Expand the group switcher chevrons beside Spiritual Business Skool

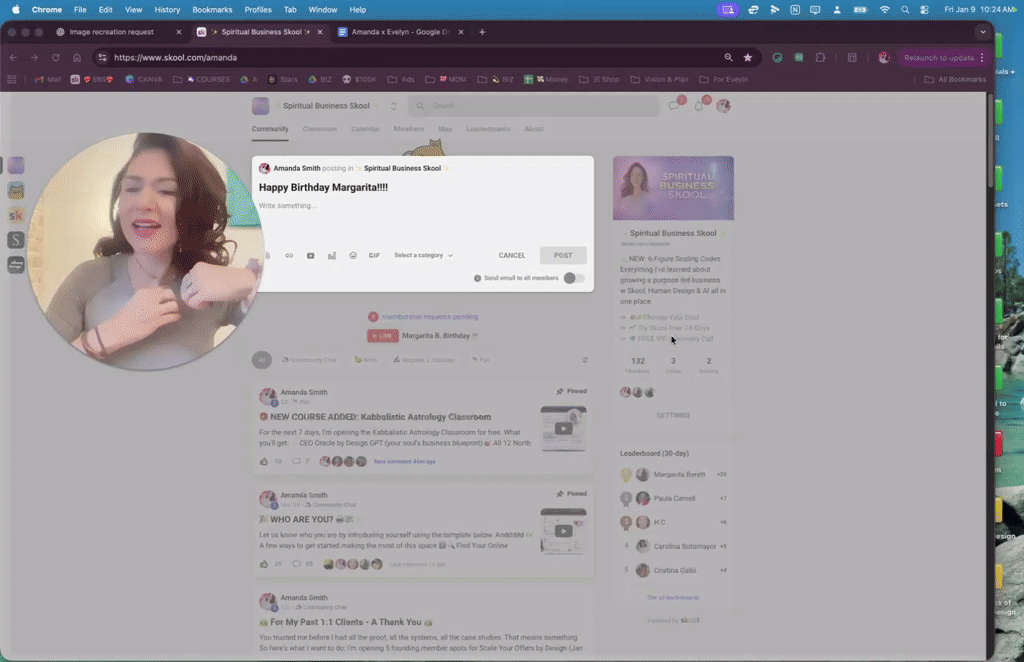393,106
